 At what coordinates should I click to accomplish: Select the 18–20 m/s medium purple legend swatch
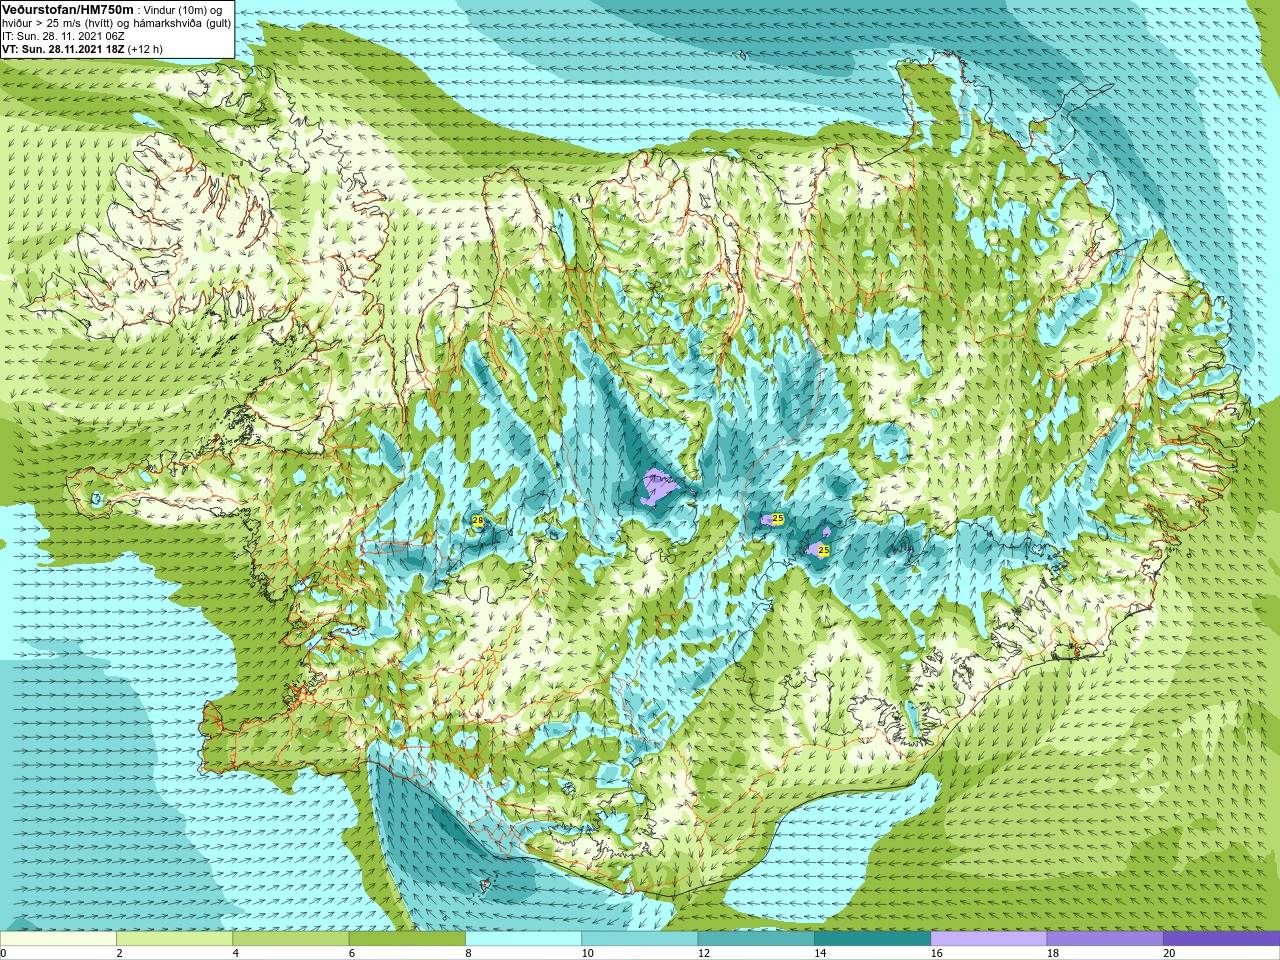pyautogui.click(x=1104, y=938)
